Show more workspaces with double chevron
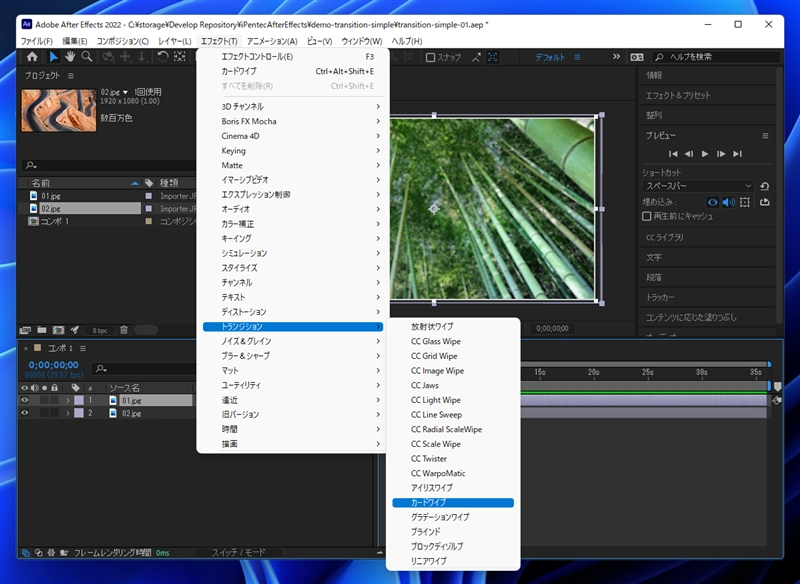800x584 pixels. 616,57
